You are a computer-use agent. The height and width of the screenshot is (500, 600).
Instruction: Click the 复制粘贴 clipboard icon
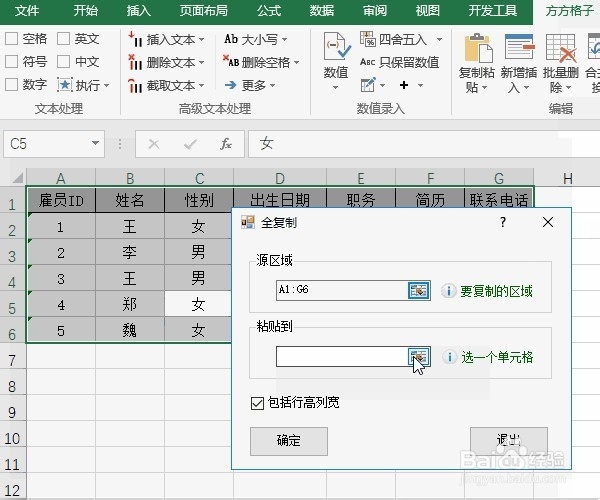pos(478,48)
